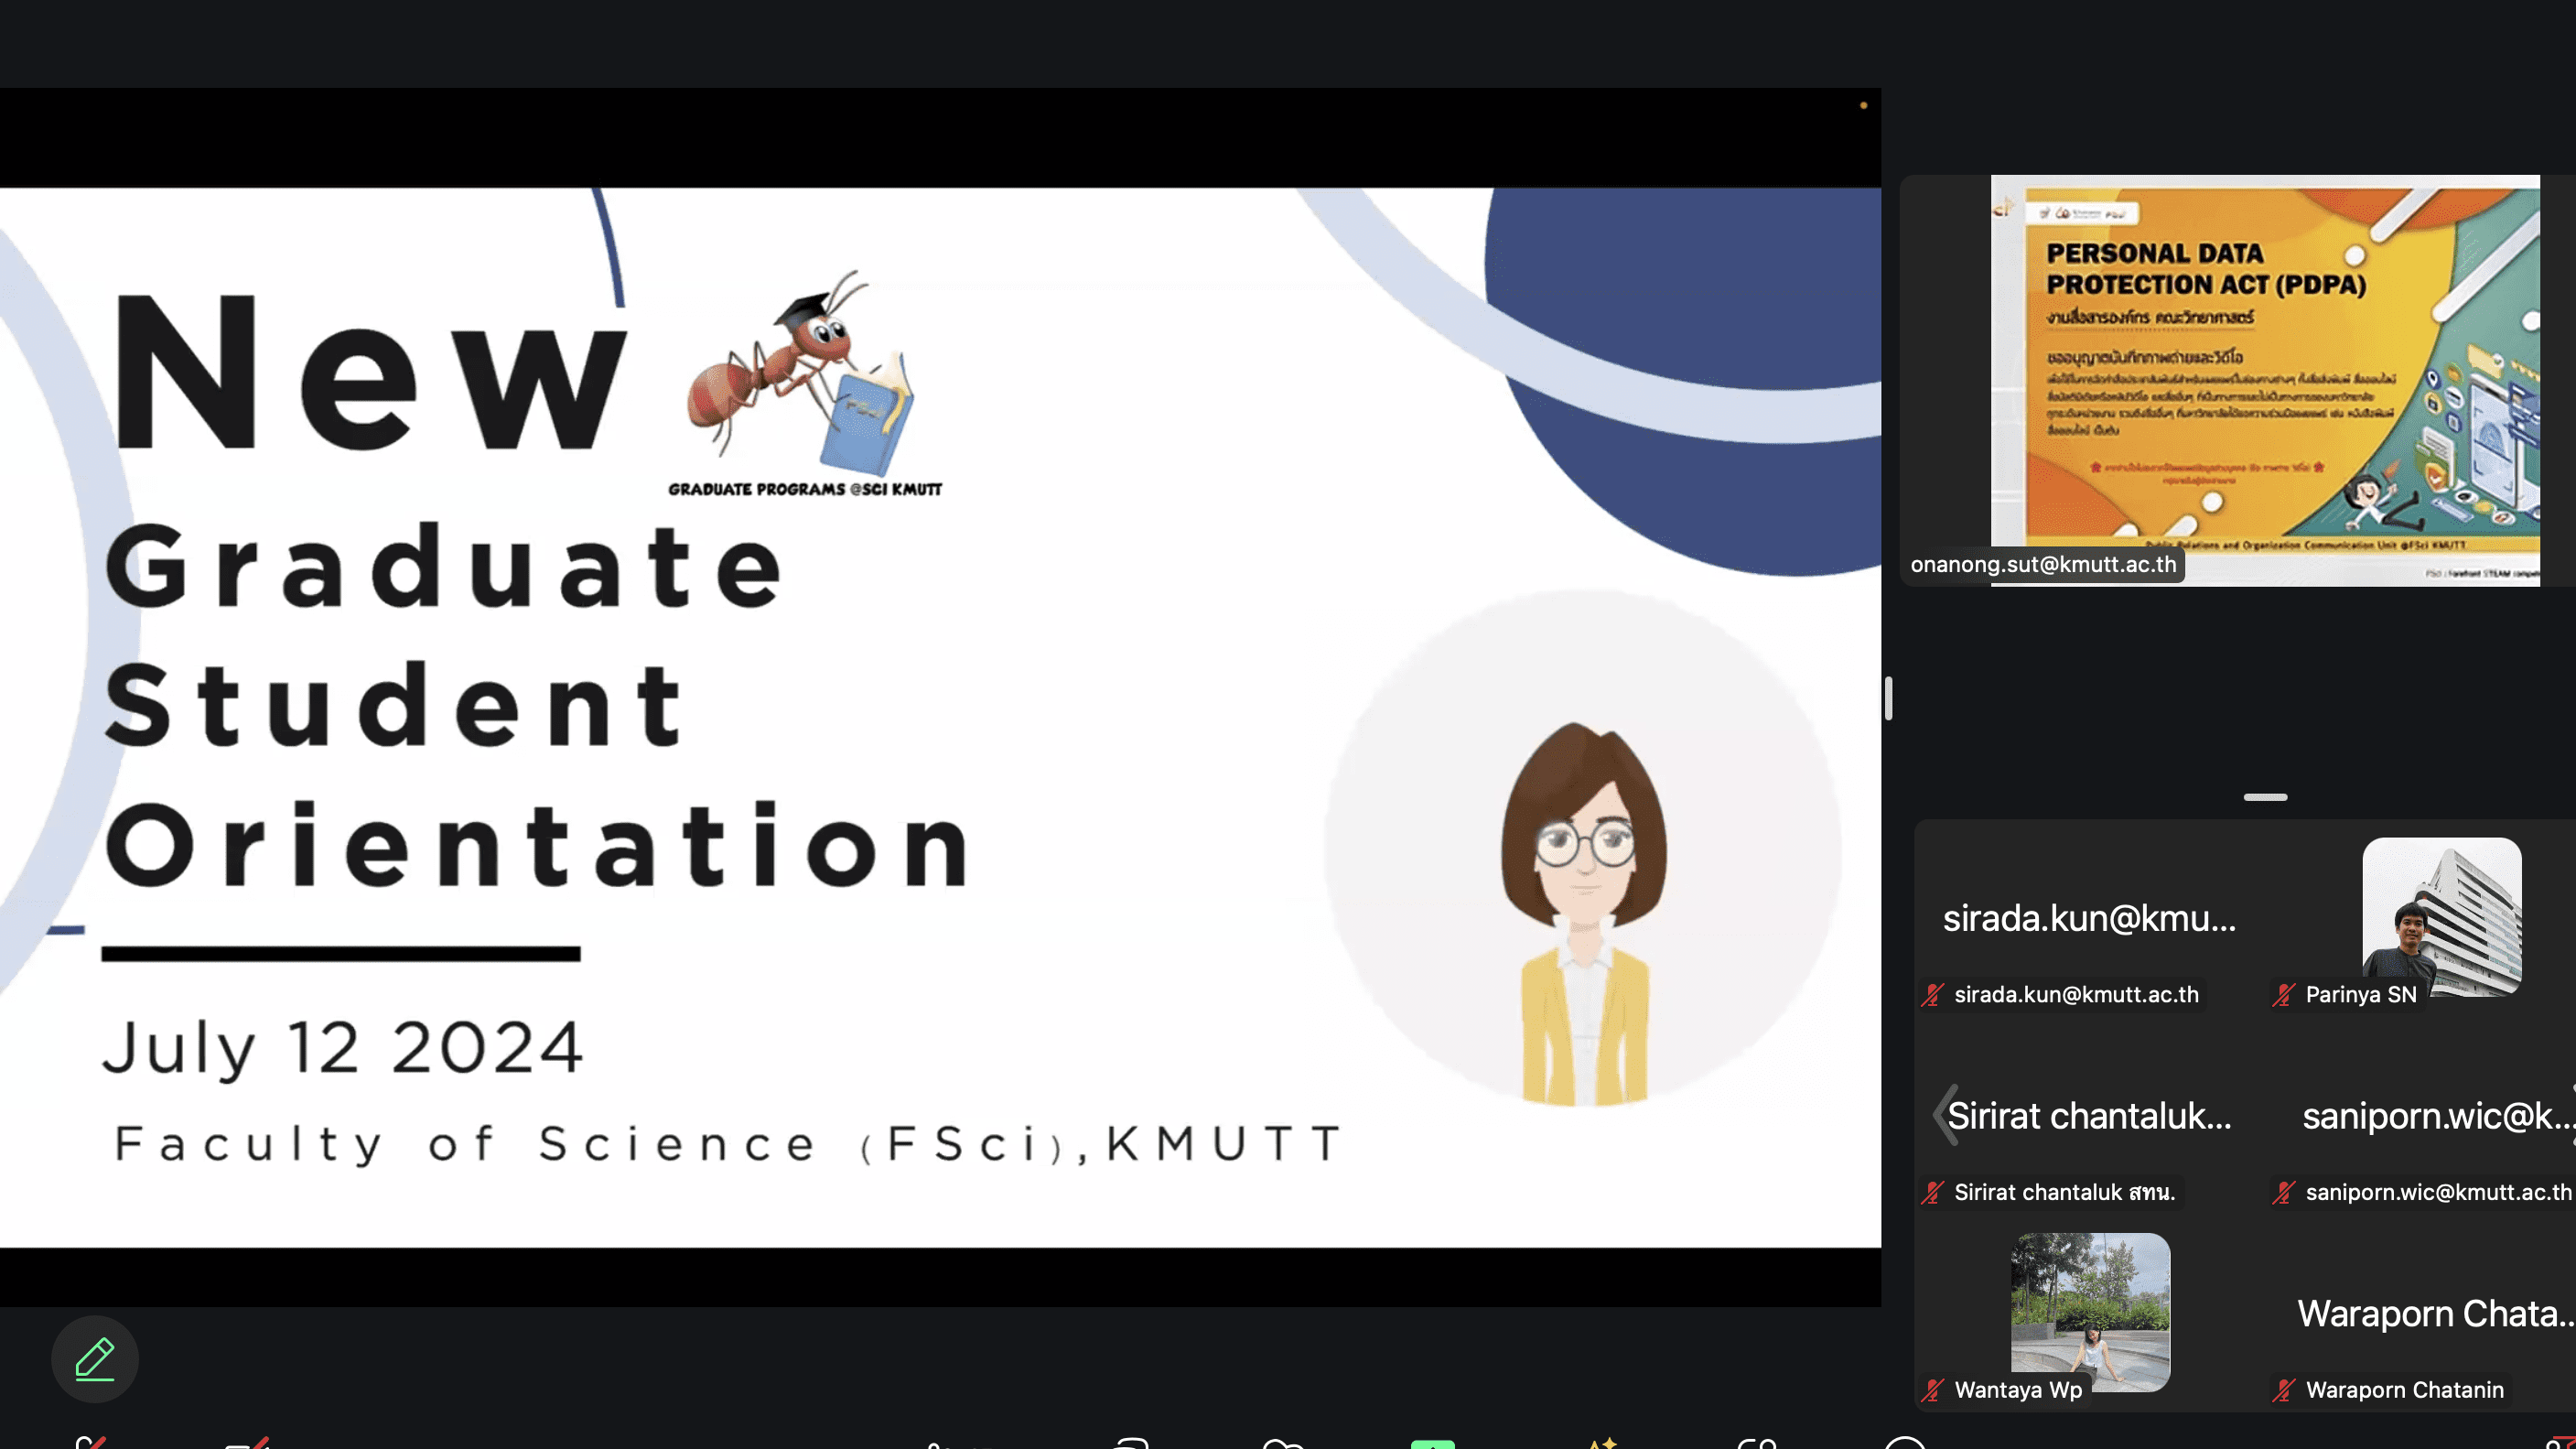Open the annotate pencil tool
Screen dimensions: 2576x1449
pos(95,1359)
